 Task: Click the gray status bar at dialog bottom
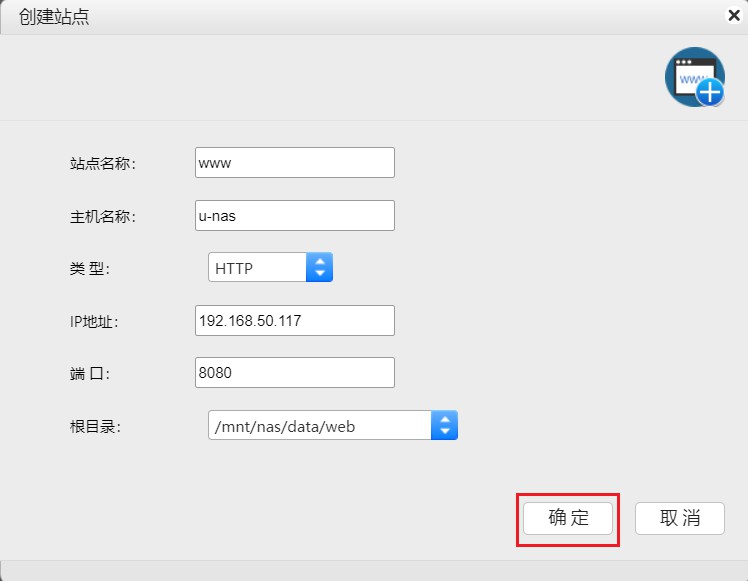click(x=374, y=570)
